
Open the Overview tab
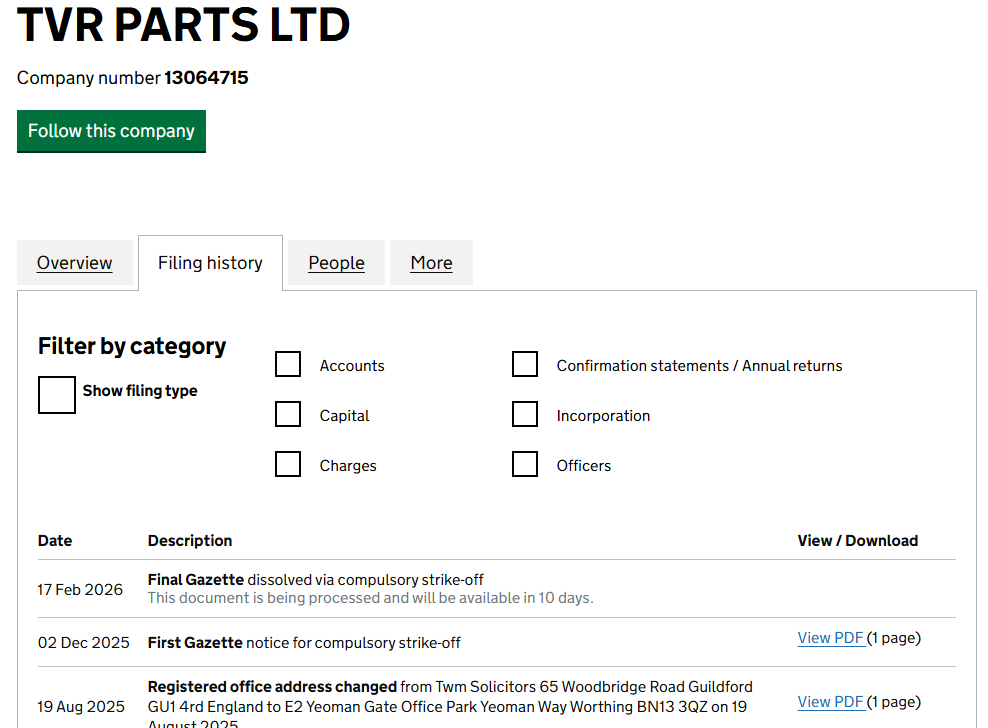pos(75,263)
